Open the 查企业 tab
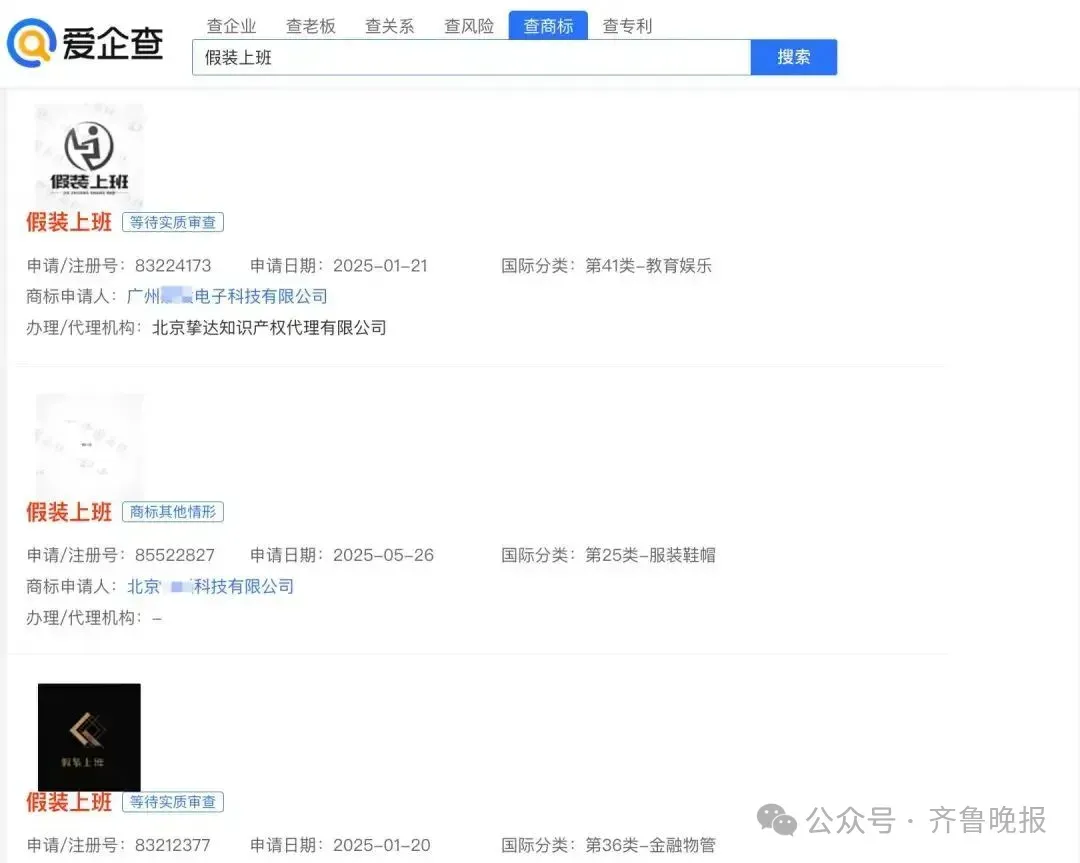This screenshot has height=863, width=1080. click(x=231, y=26)
